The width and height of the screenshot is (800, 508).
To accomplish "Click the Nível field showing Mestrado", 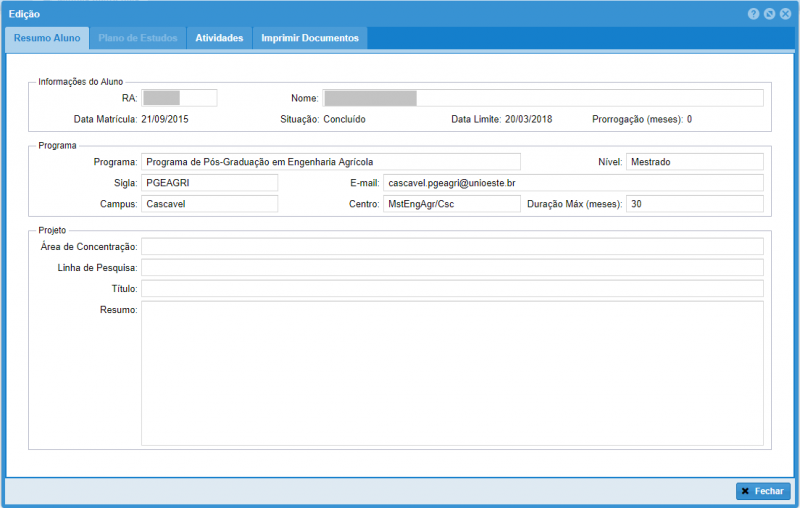I will 694,162.
